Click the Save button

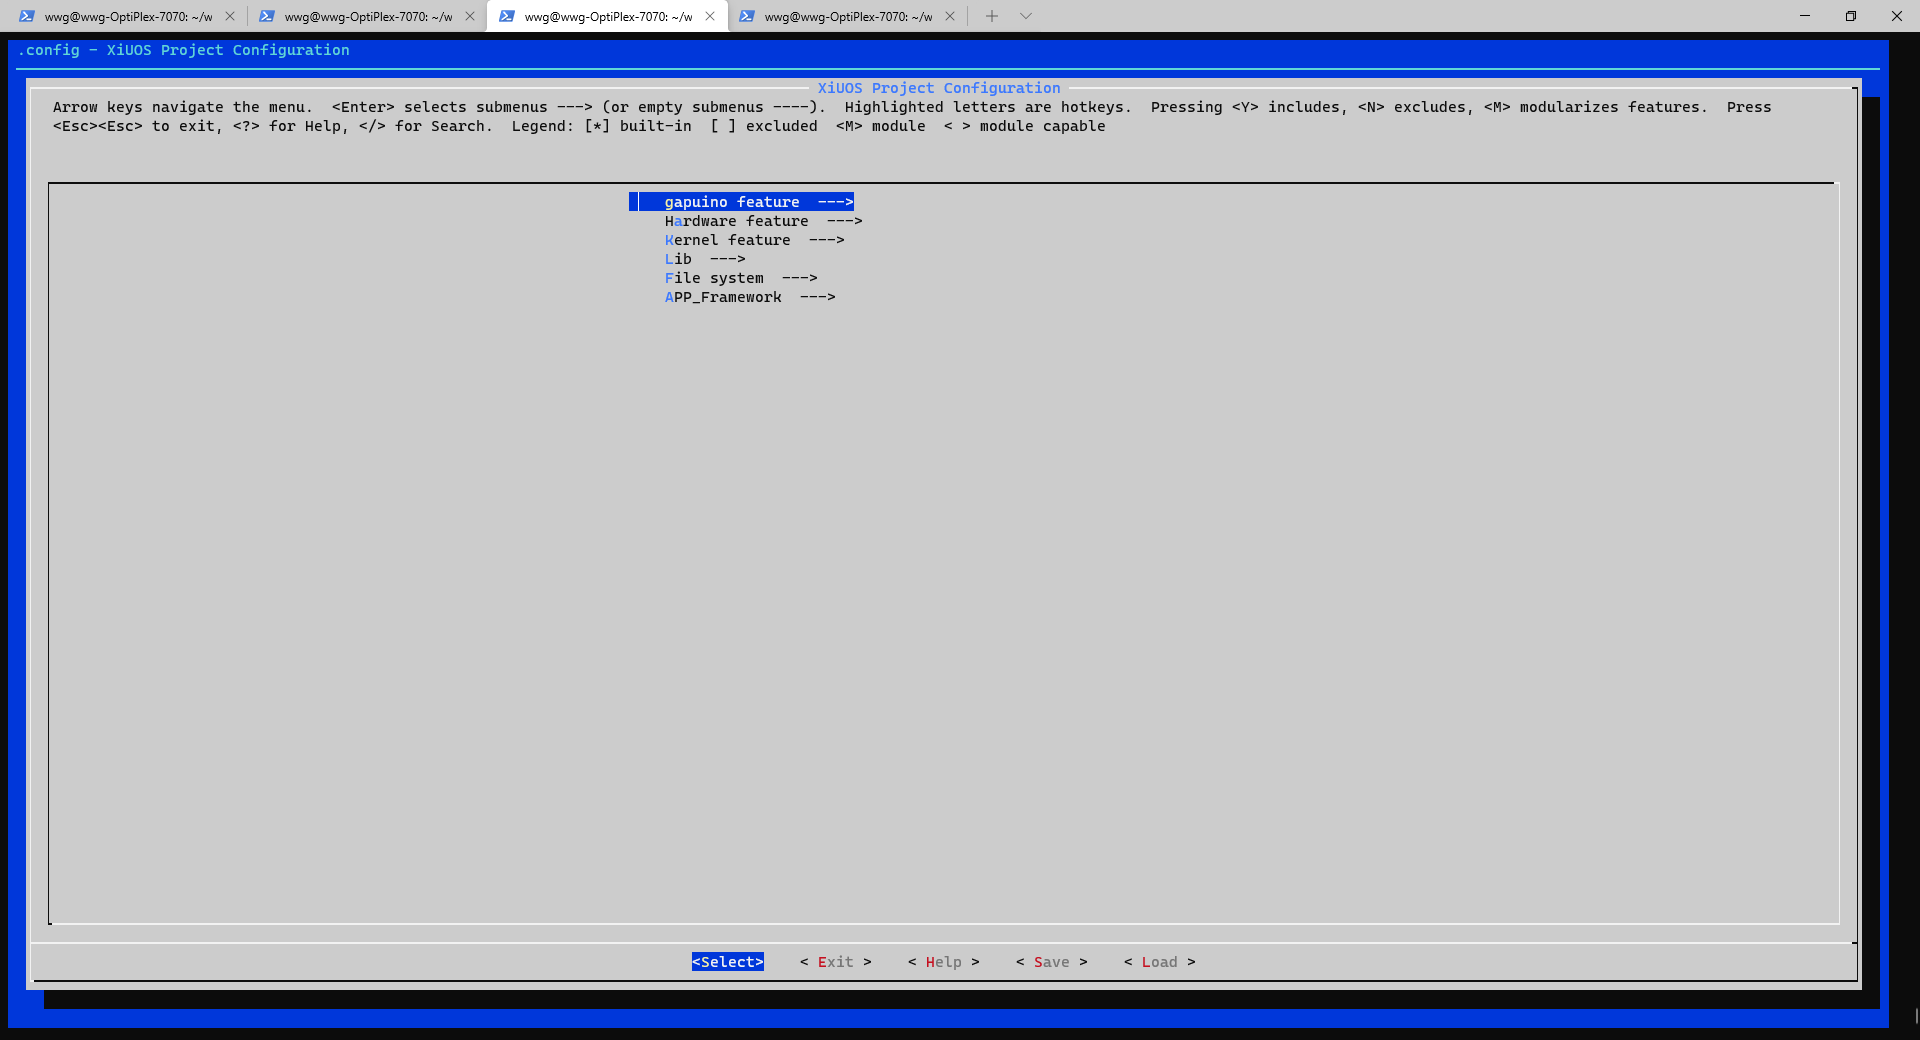point(1052,962)
